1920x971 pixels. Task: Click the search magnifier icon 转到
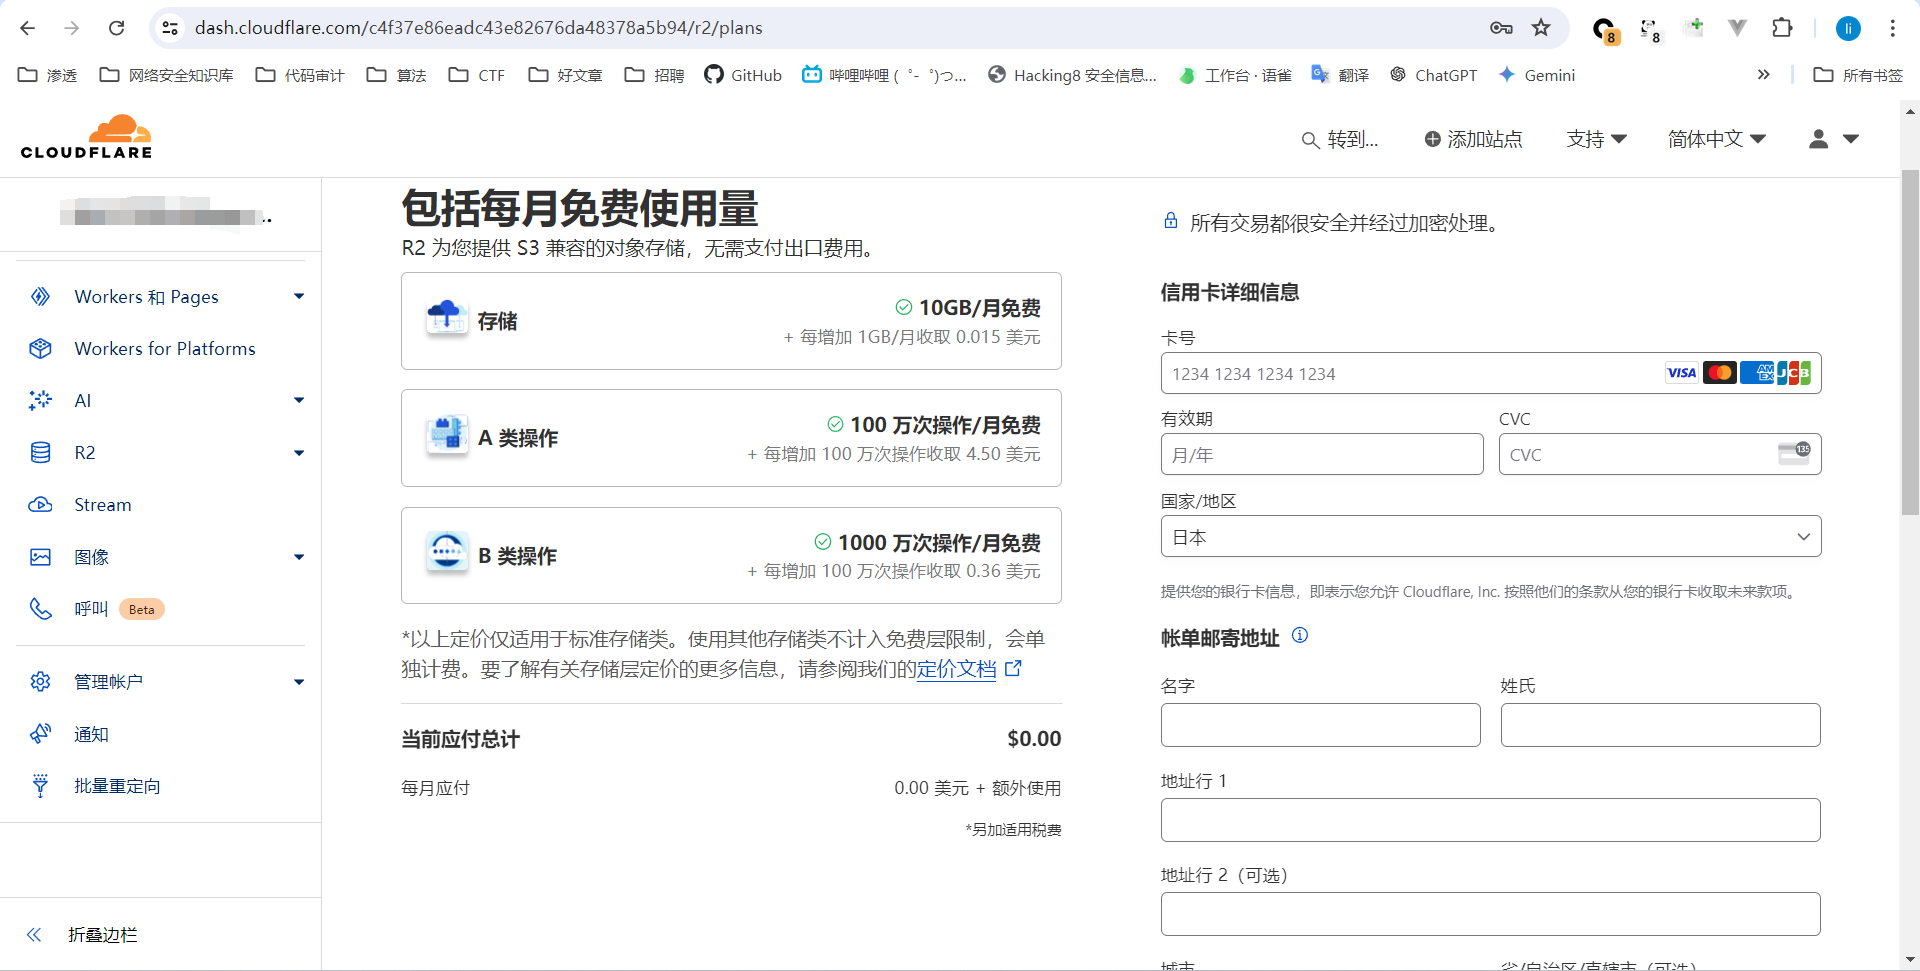pos(1310,140)
